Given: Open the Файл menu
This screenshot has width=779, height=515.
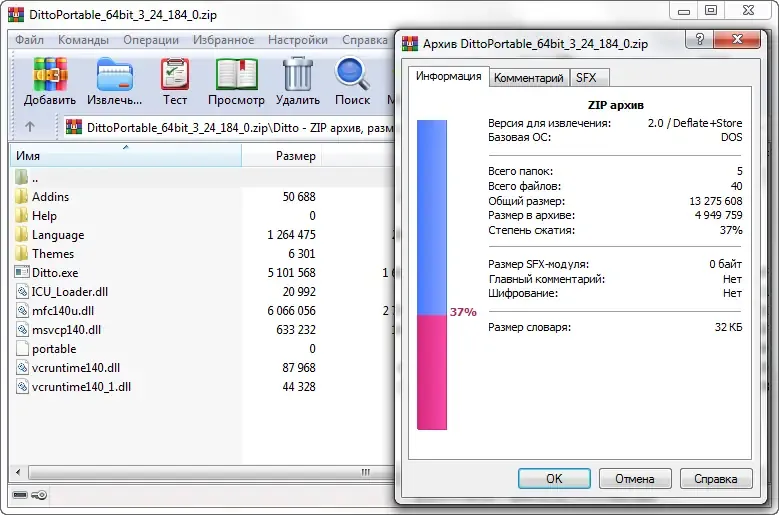Looking at the screenshot, I should click(29, 40).
